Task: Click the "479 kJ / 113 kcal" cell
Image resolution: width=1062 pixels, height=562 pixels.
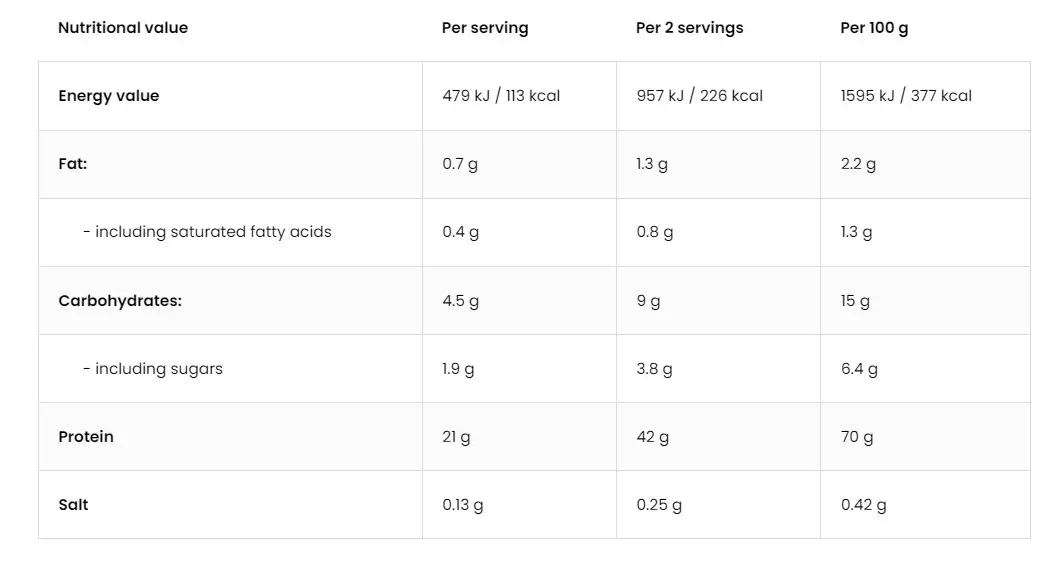Action: (x=501, y=96)
